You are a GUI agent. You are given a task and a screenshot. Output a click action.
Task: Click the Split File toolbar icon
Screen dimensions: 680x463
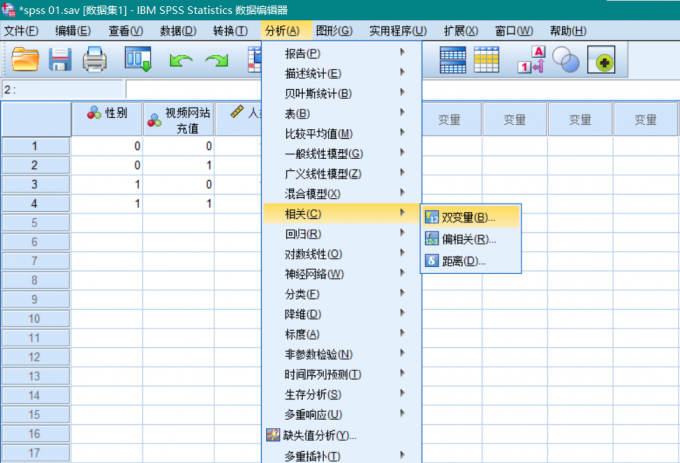click(453, 60)
